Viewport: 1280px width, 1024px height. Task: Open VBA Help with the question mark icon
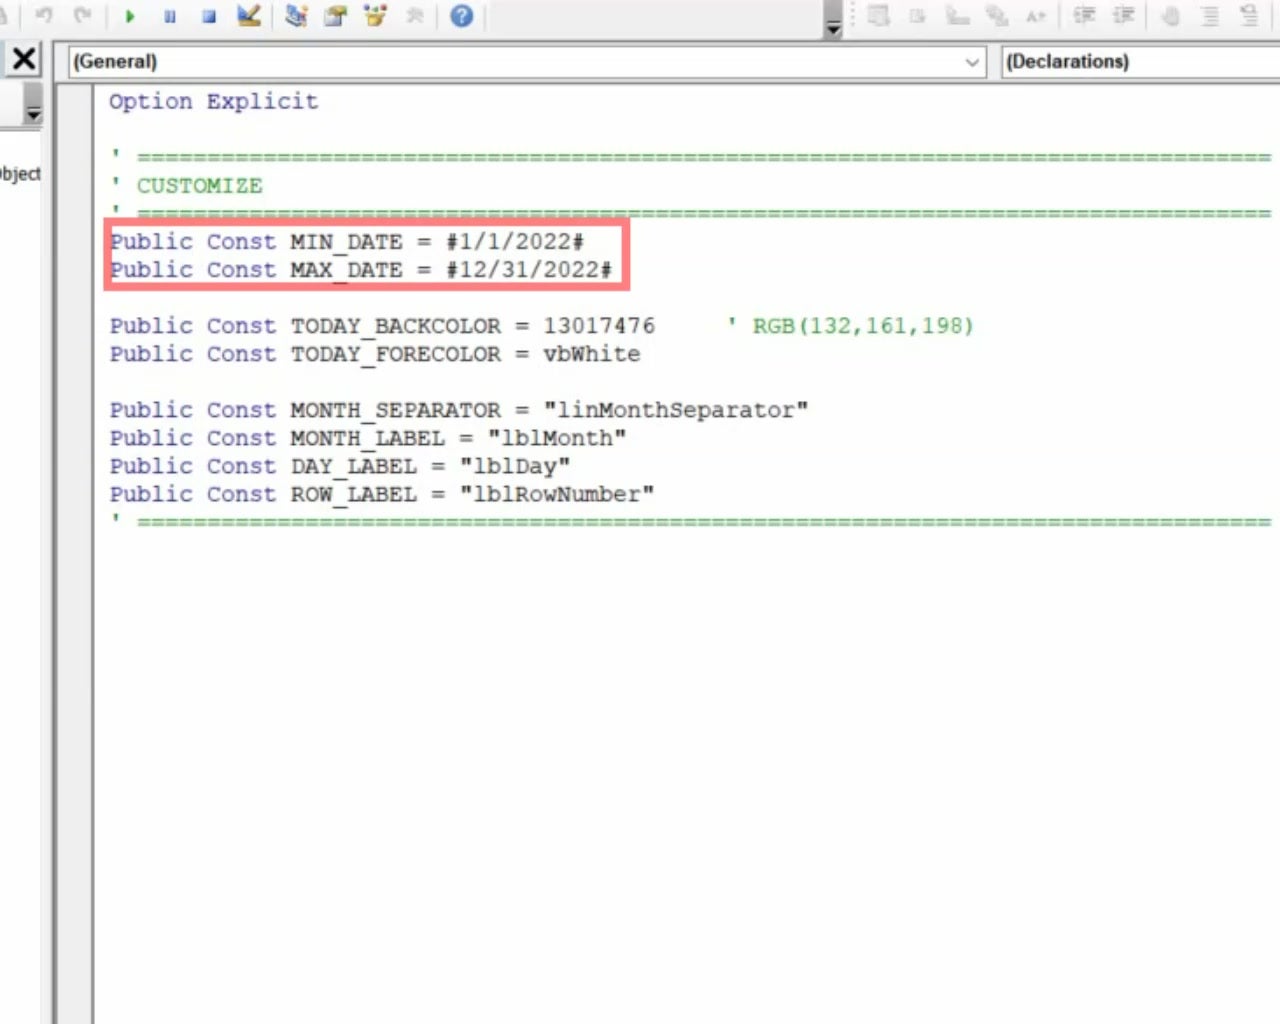point(461,16)
